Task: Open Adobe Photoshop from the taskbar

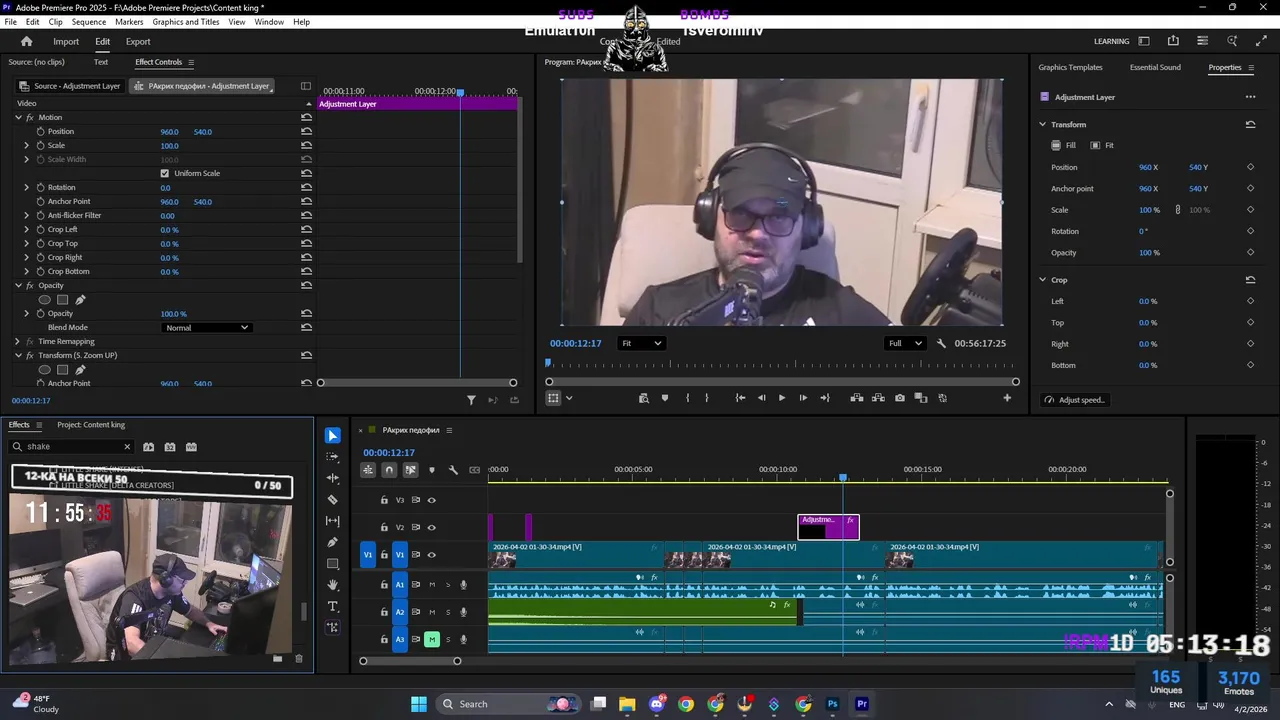Action: click(832, 704)
